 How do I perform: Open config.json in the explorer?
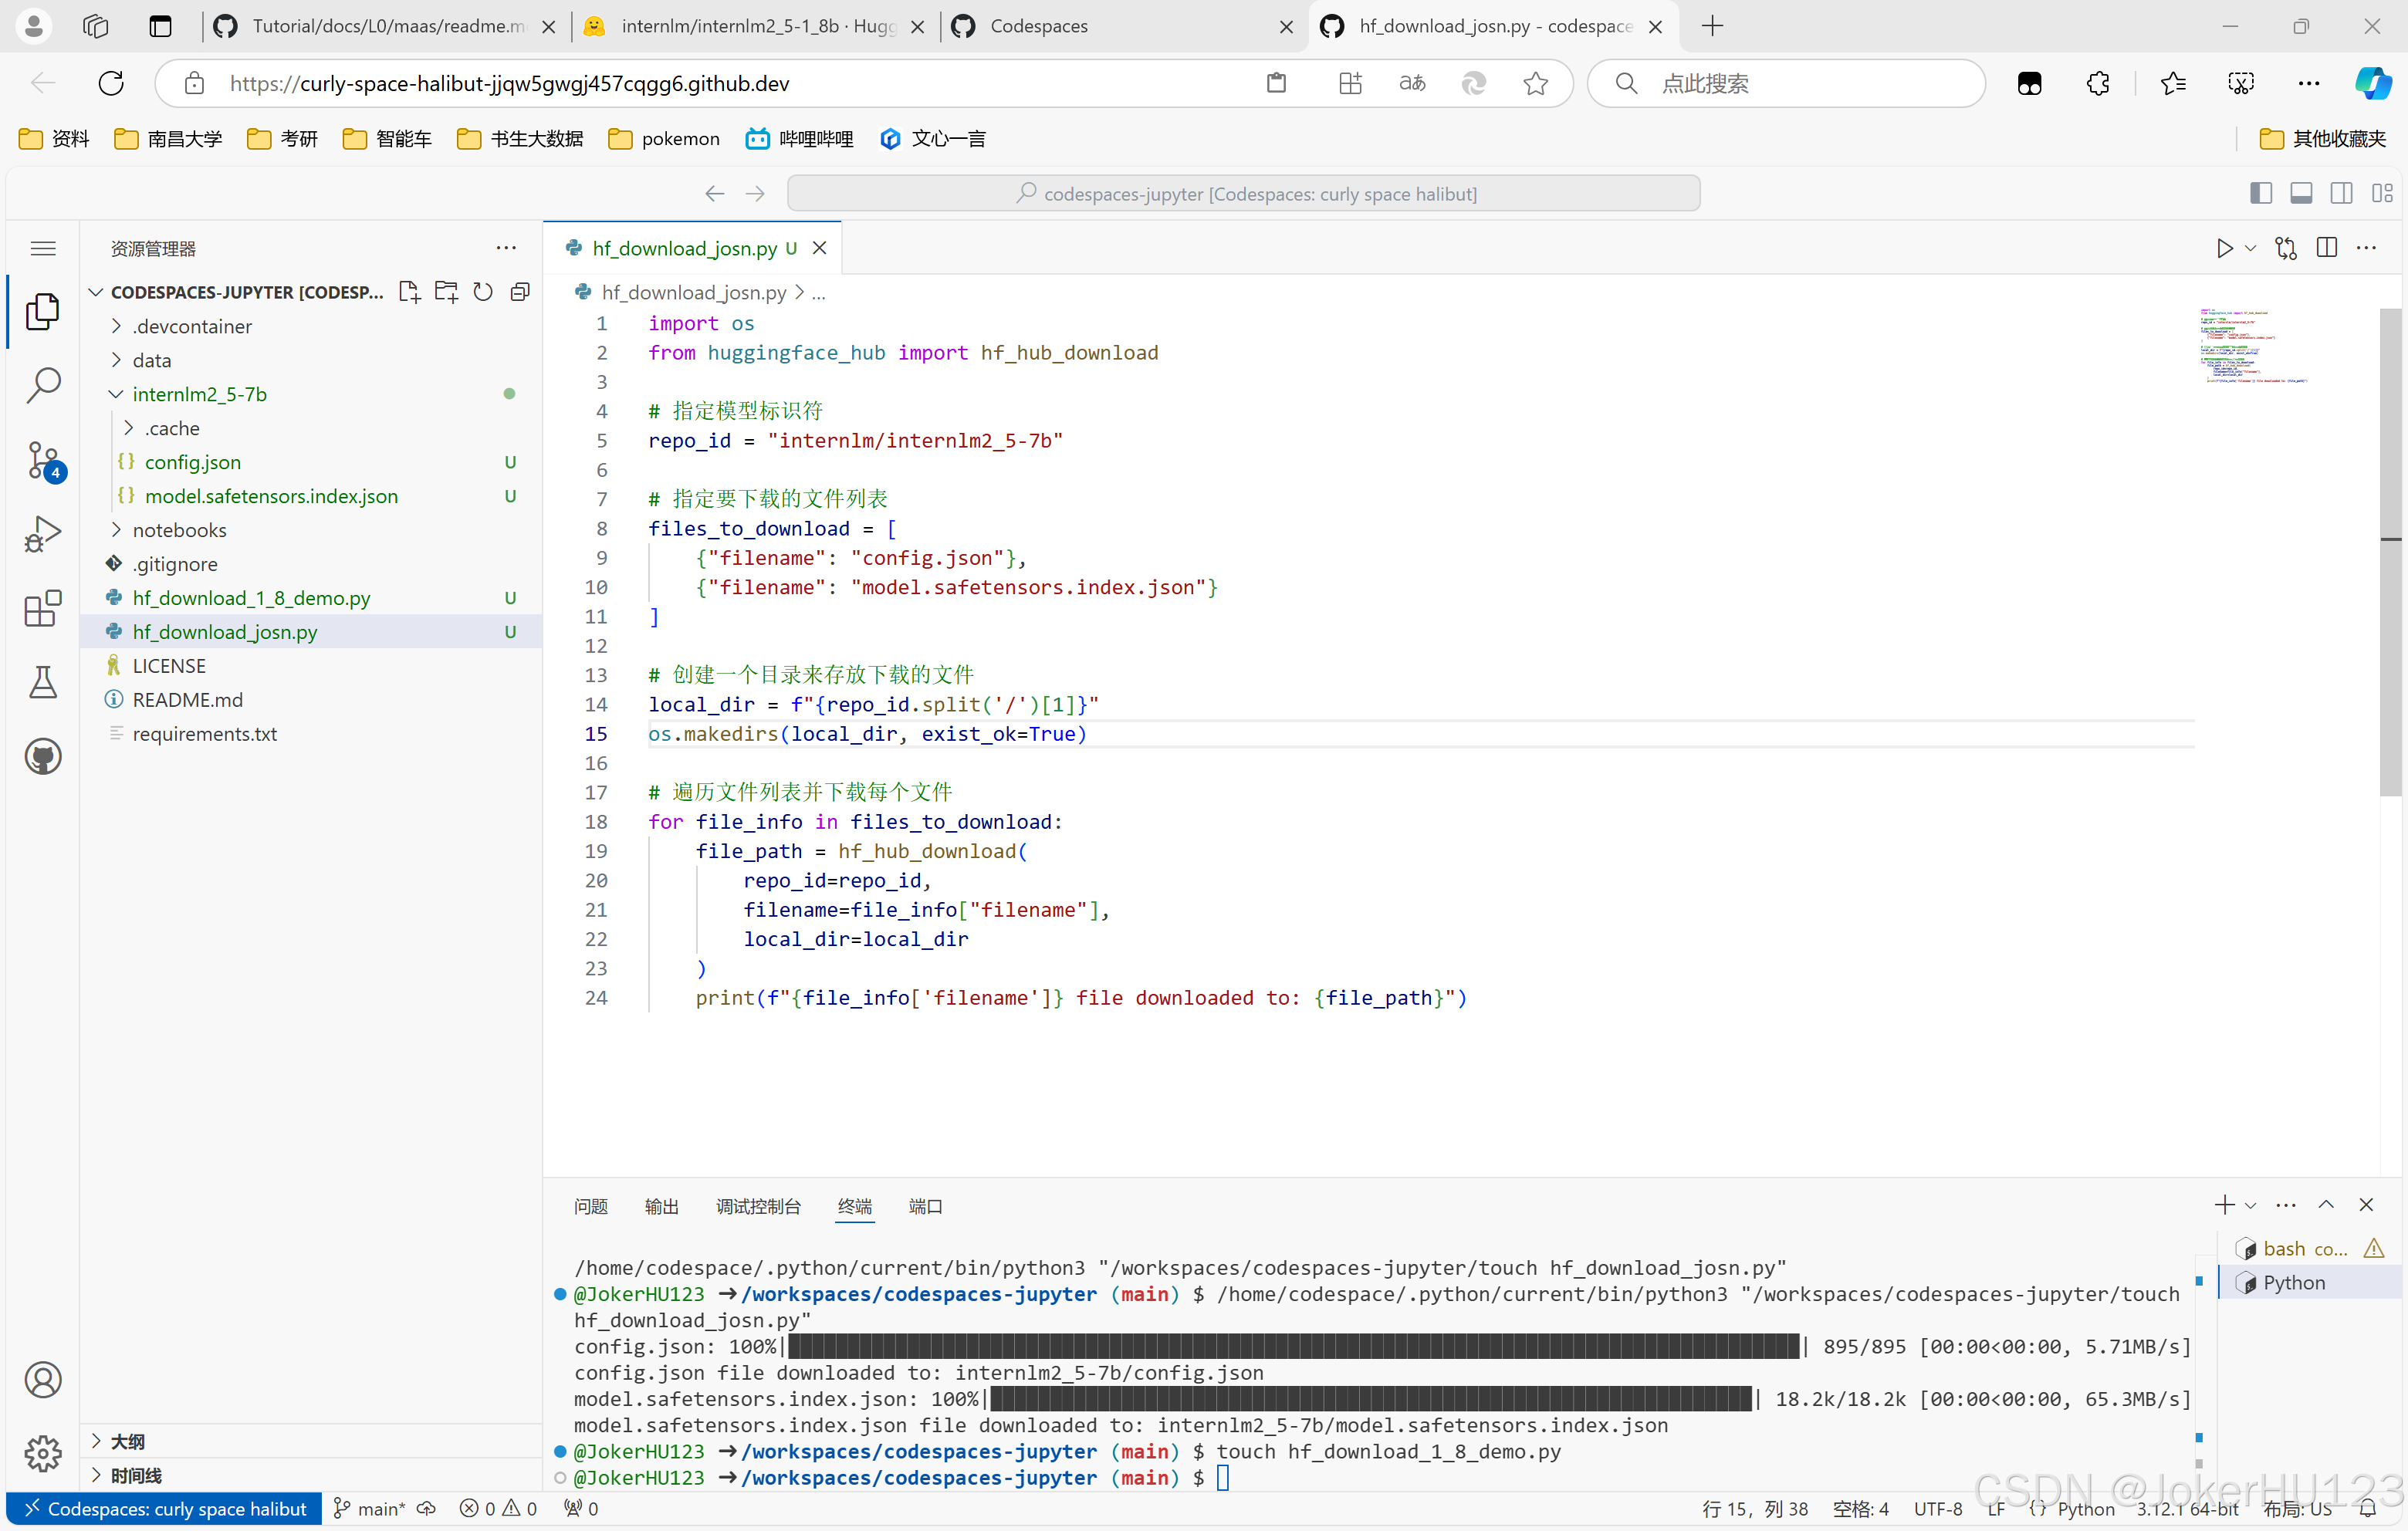192,462
